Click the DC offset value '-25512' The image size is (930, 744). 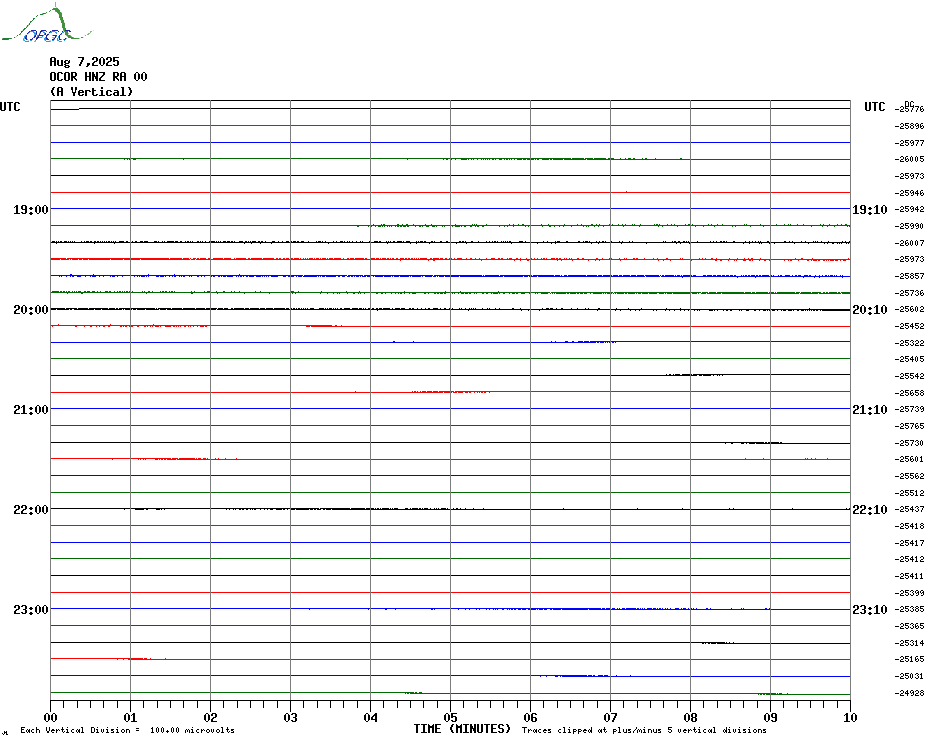pos(909,493)
